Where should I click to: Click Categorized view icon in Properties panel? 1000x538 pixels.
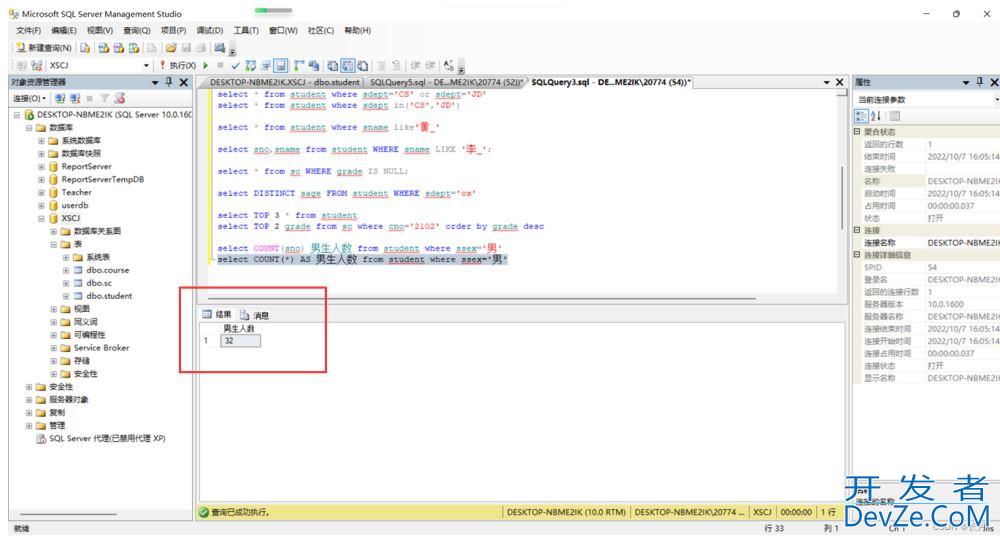point(861,116)
